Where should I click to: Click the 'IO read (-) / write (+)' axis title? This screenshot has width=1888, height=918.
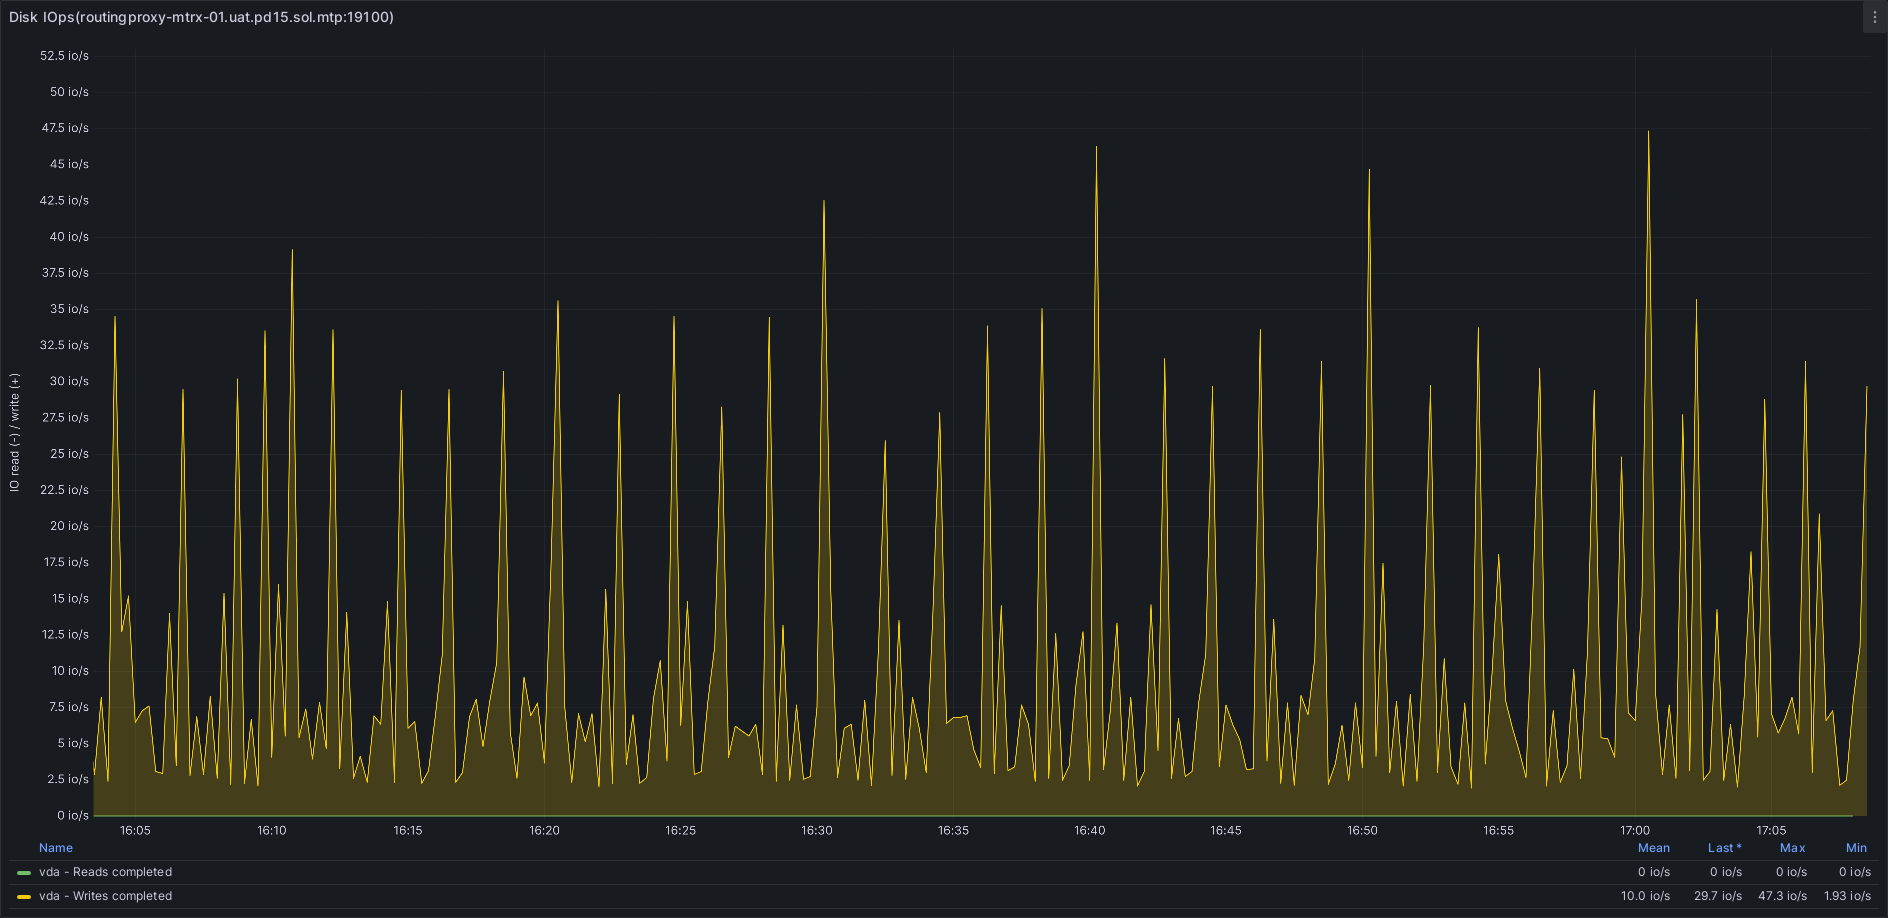(x=14, y=432)
